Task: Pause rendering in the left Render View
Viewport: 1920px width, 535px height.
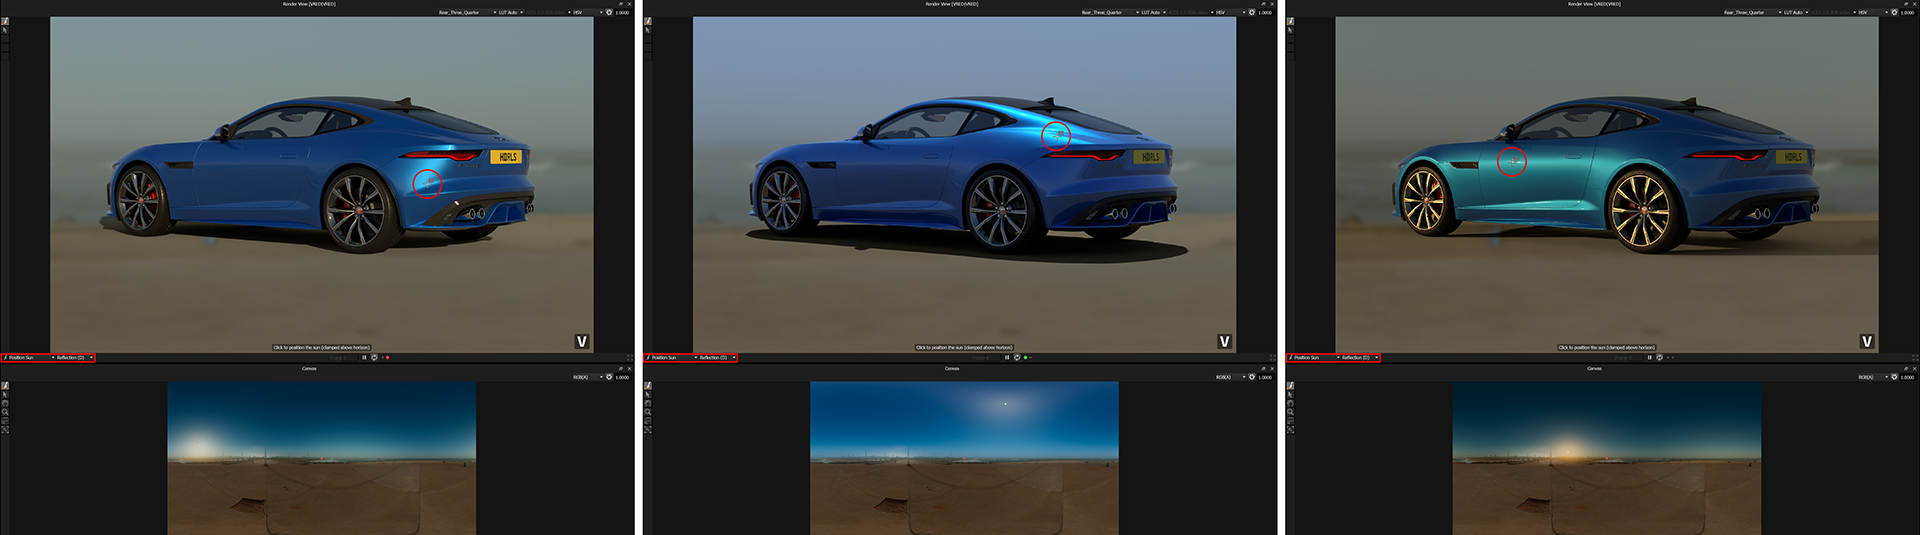Action: (364, 357)
